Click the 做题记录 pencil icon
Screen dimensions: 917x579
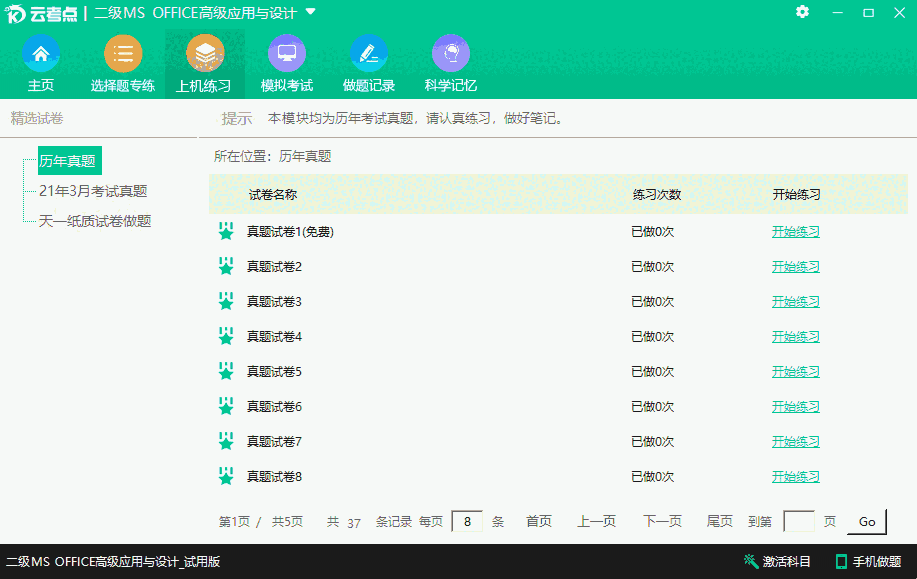(368, 53)
